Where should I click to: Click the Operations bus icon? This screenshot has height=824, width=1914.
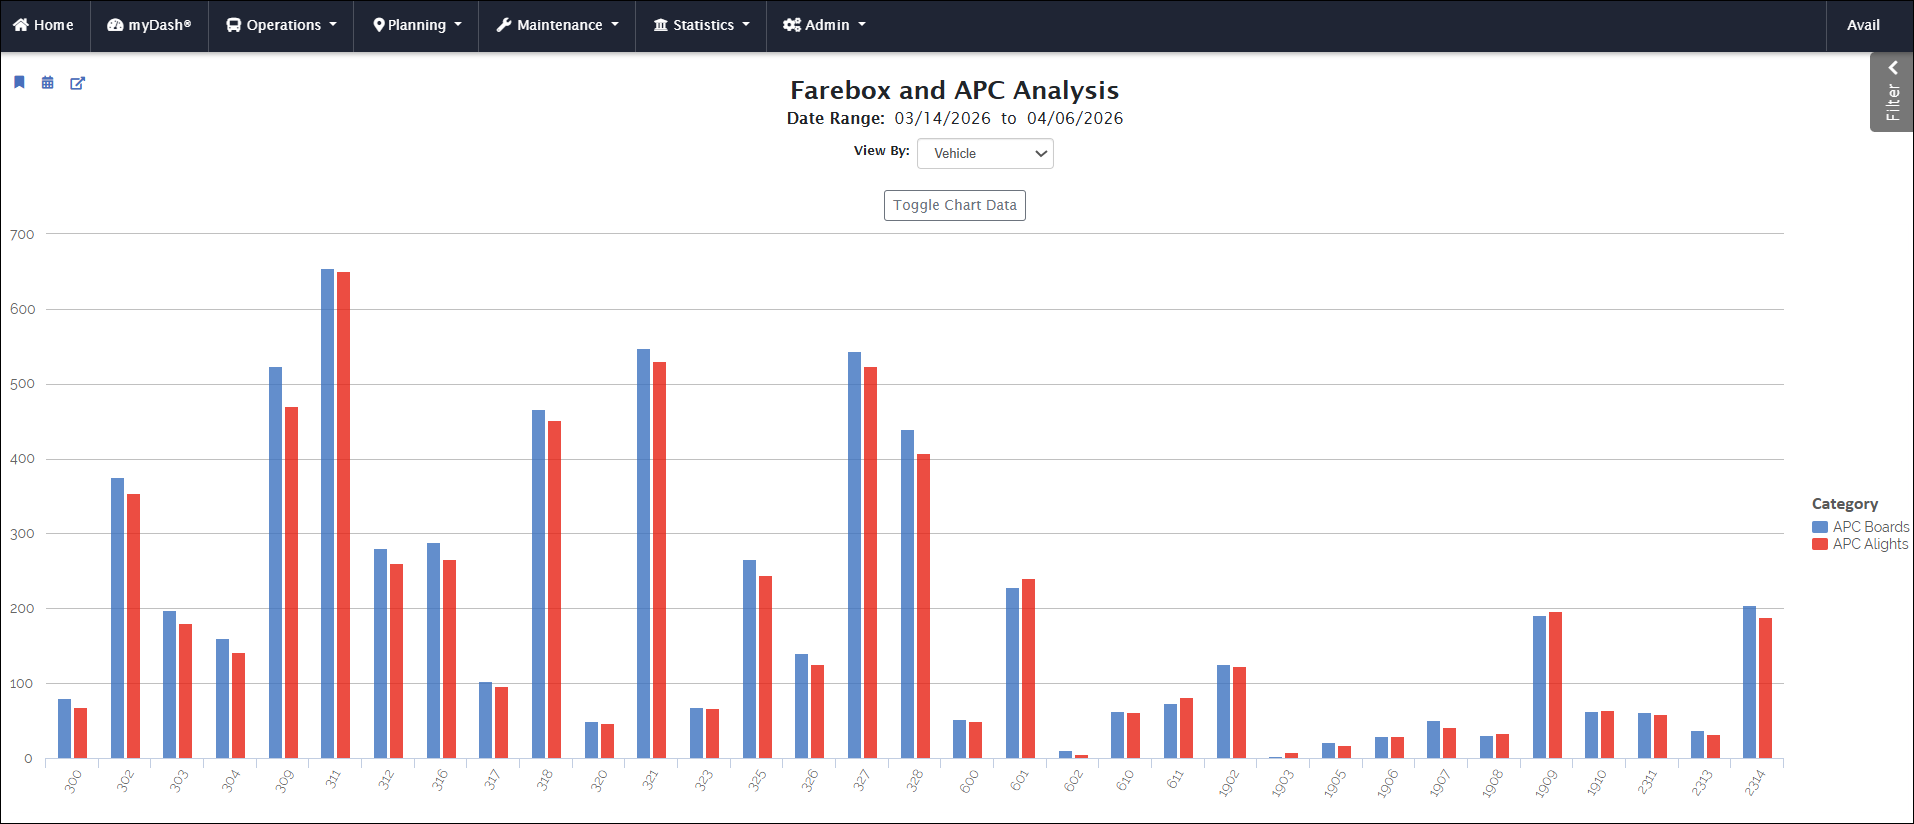[x=234, y=25]
